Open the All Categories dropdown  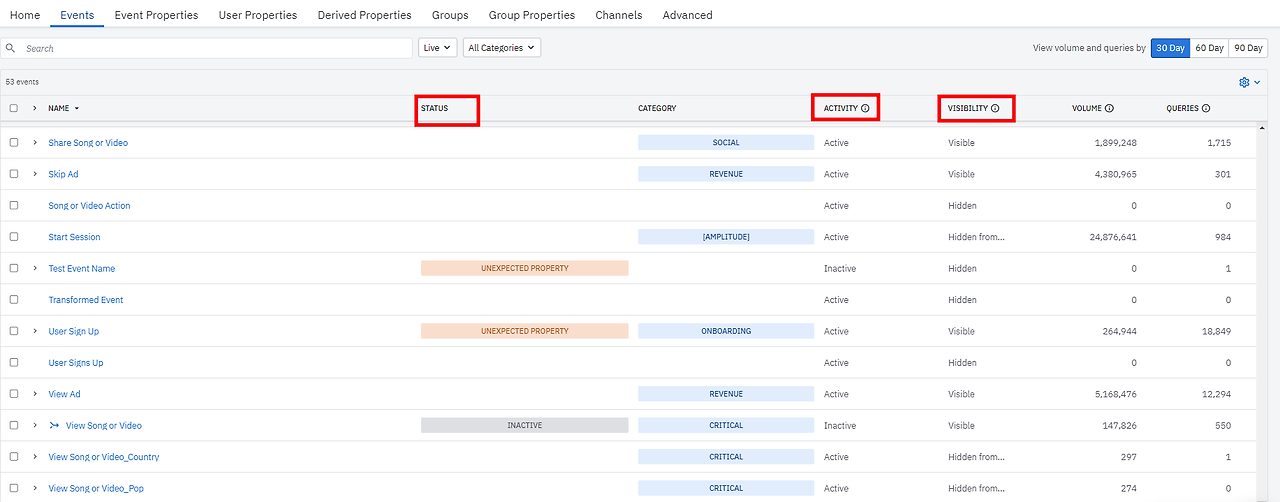point(502,48)
